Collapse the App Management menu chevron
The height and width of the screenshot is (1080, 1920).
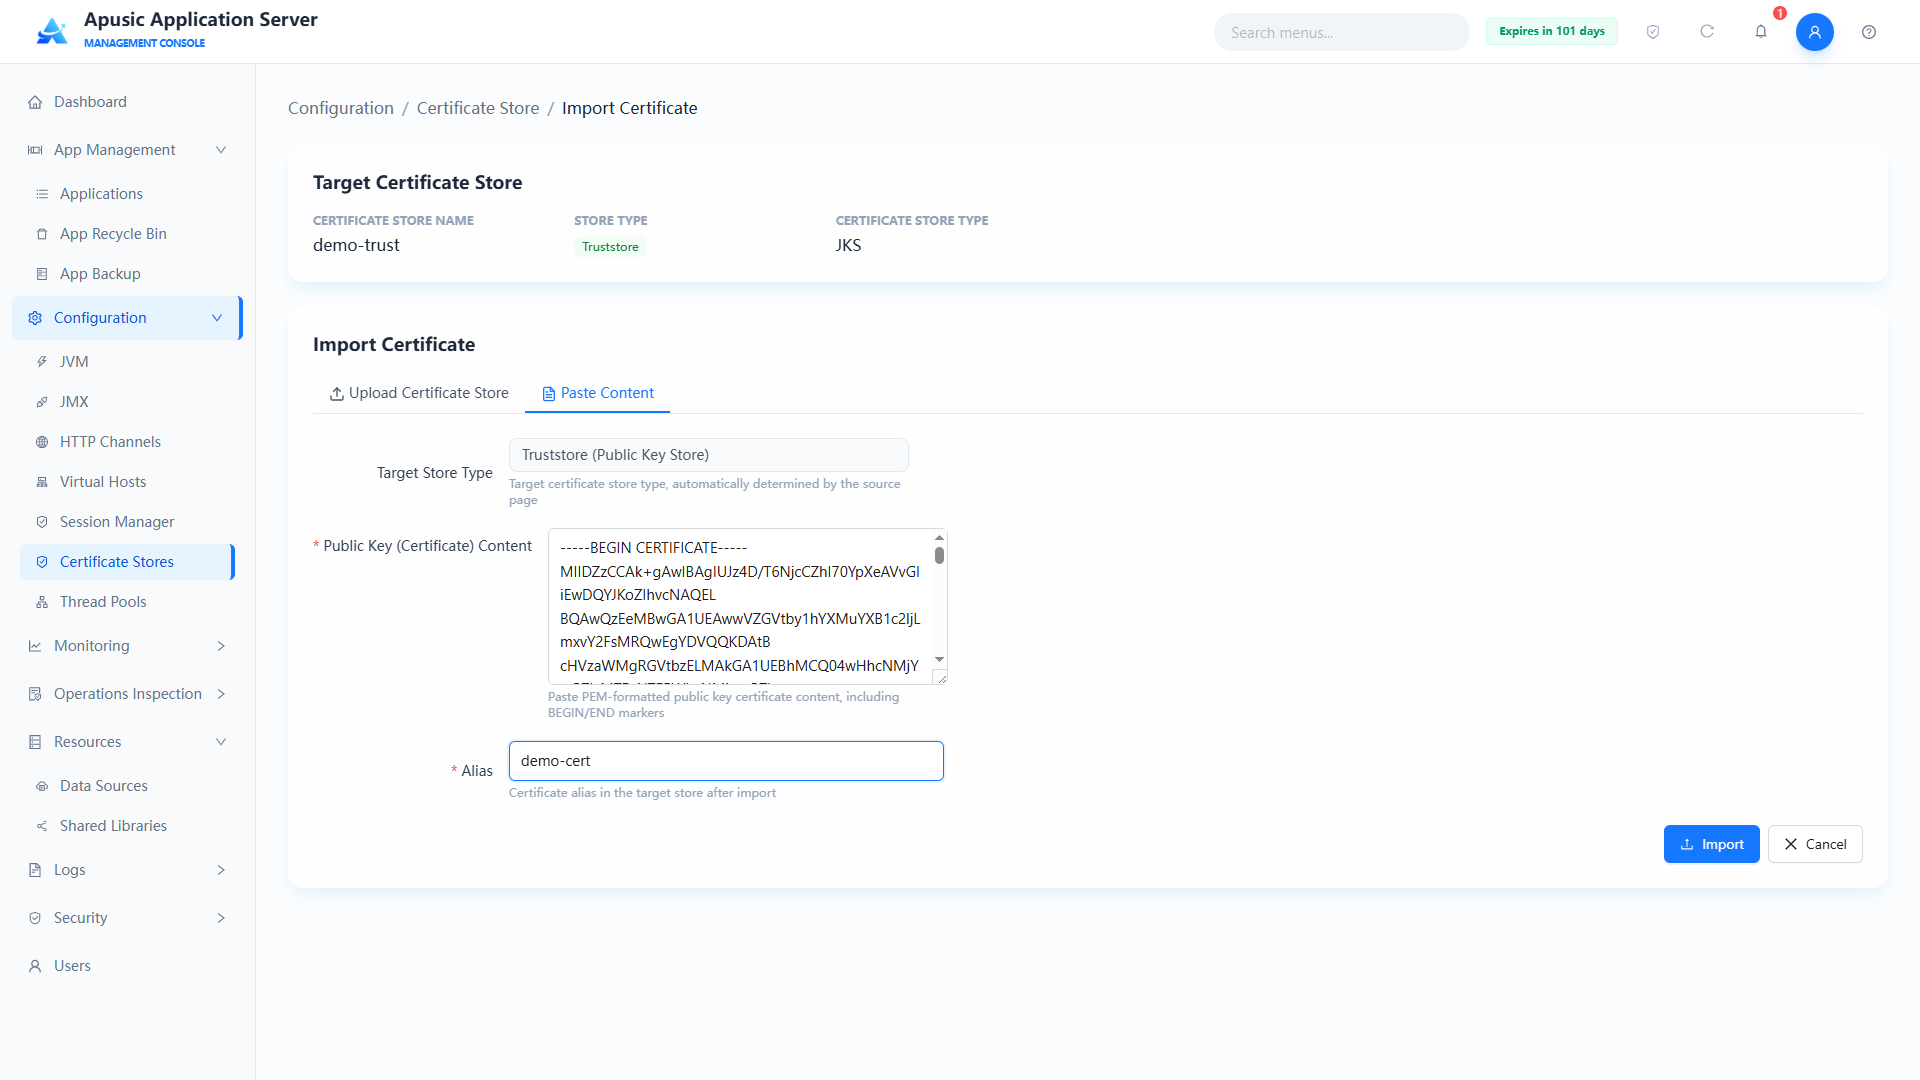click(221, 150)
